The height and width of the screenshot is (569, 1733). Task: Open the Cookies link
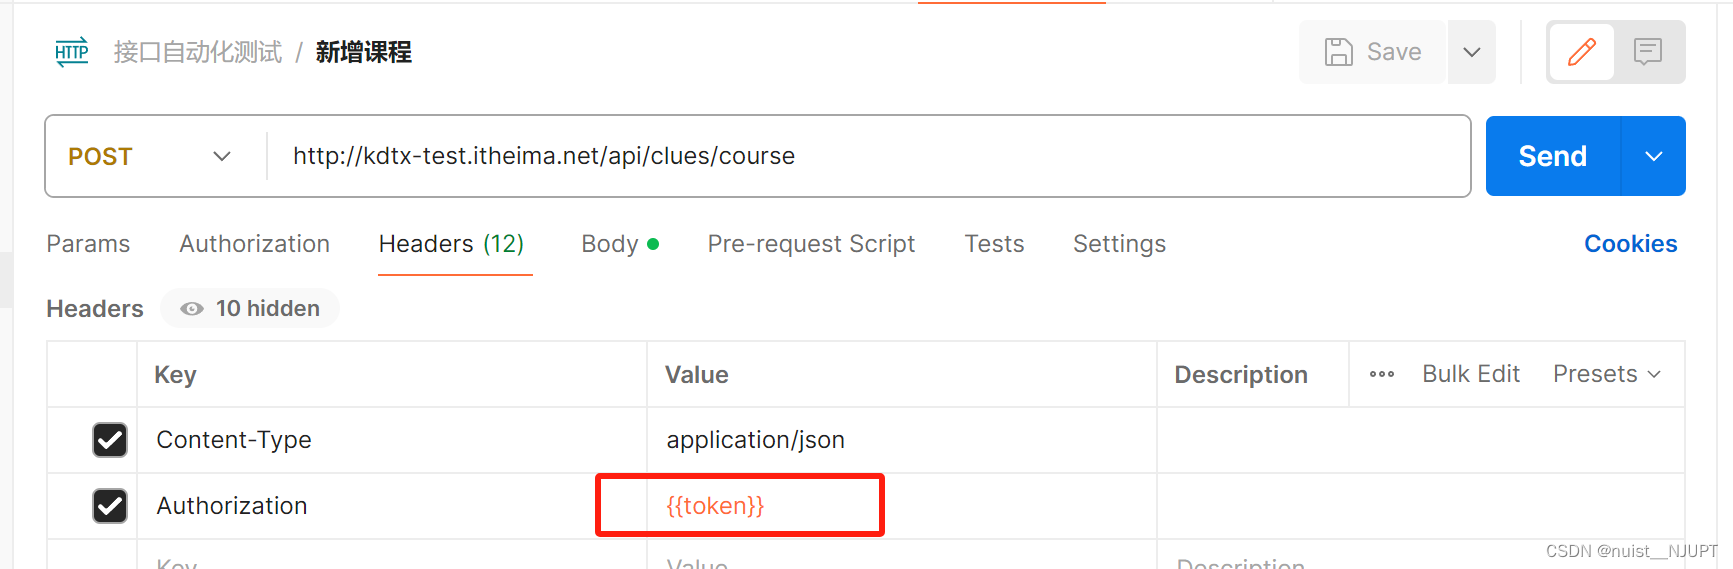click(x=1630, y=244)
